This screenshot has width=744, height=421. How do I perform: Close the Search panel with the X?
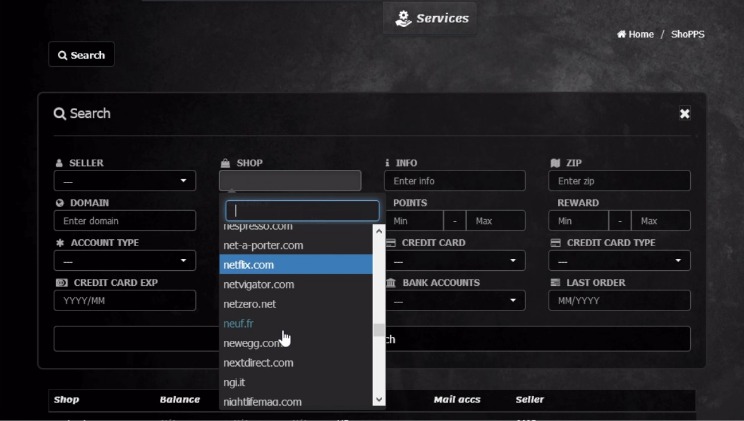coord(684,114)
